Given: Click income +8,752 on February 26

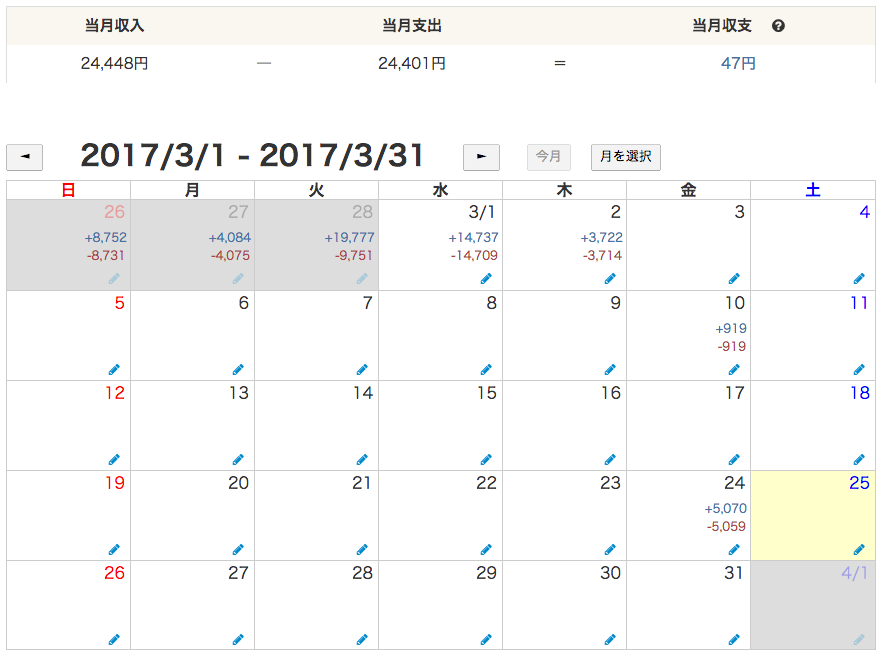Looking at the screenshot, I should (105, 238).
